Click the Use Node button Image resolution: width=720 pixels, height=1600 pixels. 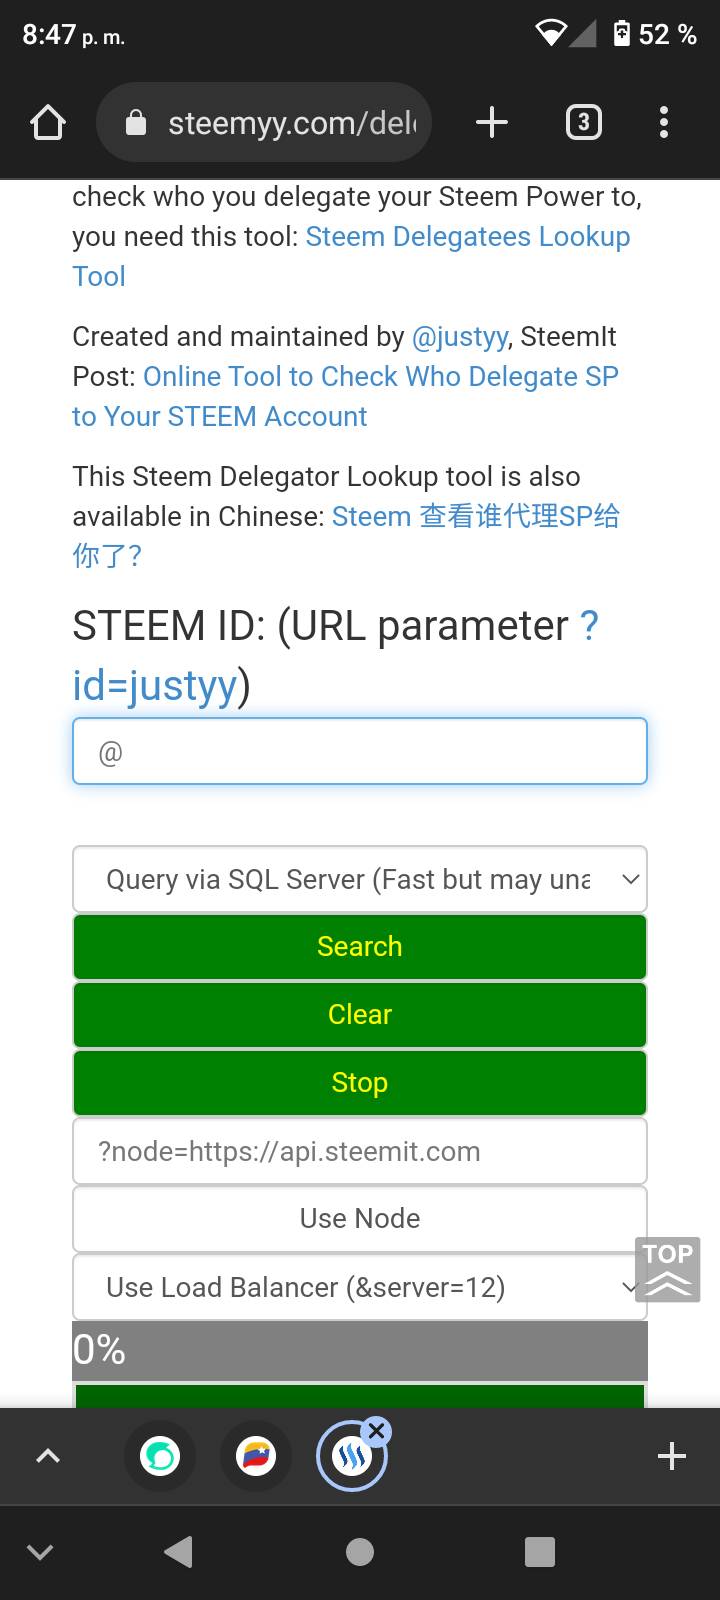coord(360,1218)
